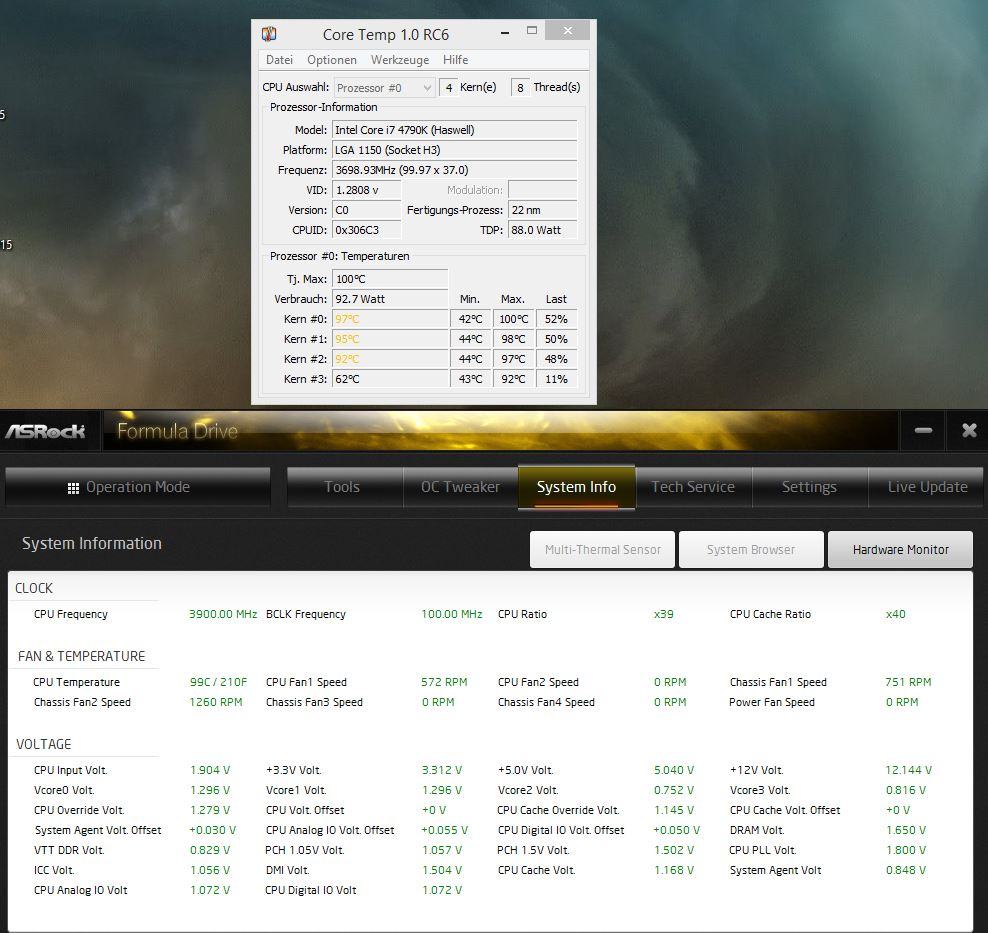Open the System Browser view
The height and width of the screenshot is (933, 988).
(751, 549)
